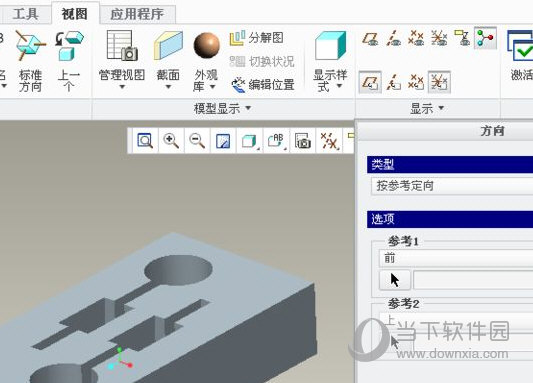This screenshot has height=383, width=533.
Task: Expand the 外观库 dropdown arrow
Action: [212, 87]
